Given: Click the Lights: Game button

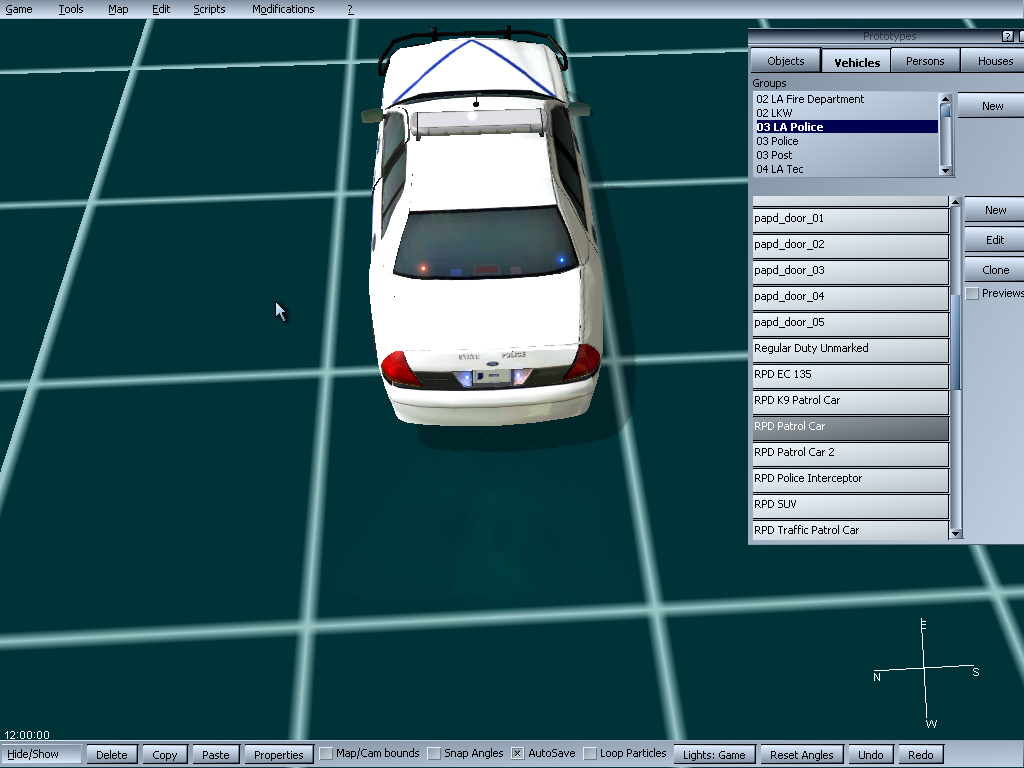Looking at the screenshot, I should [714, 754].
